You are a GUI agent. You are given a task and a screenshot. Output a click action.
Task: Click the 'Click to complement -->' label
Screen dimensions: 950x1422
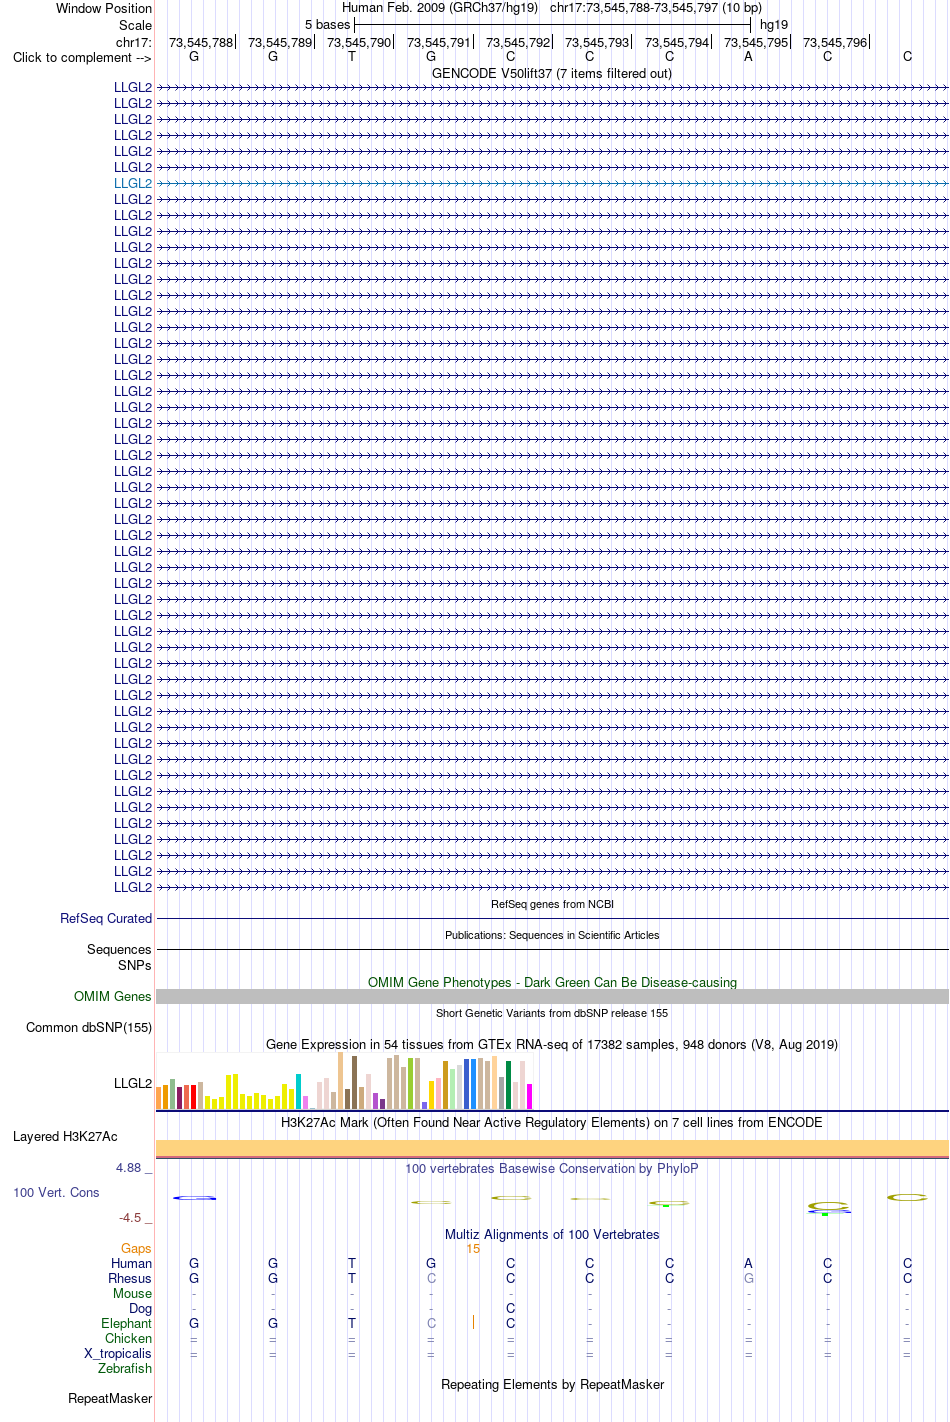pos(82,57)
